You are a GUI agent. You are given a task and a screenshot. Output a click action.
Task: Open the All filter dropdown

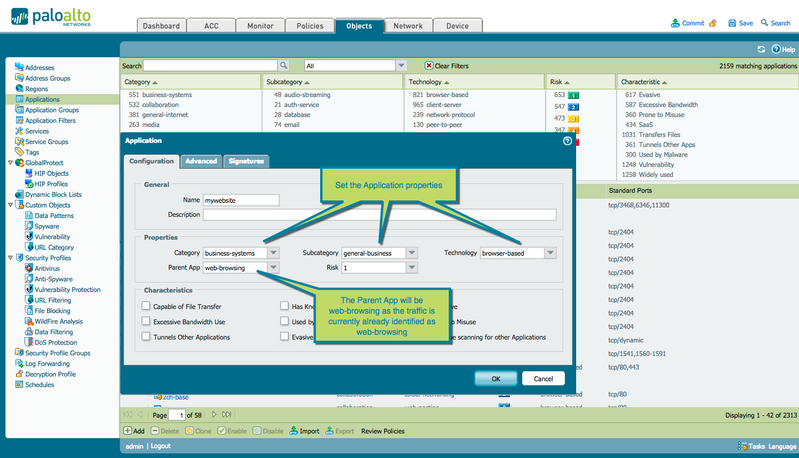tap(402, 65)
